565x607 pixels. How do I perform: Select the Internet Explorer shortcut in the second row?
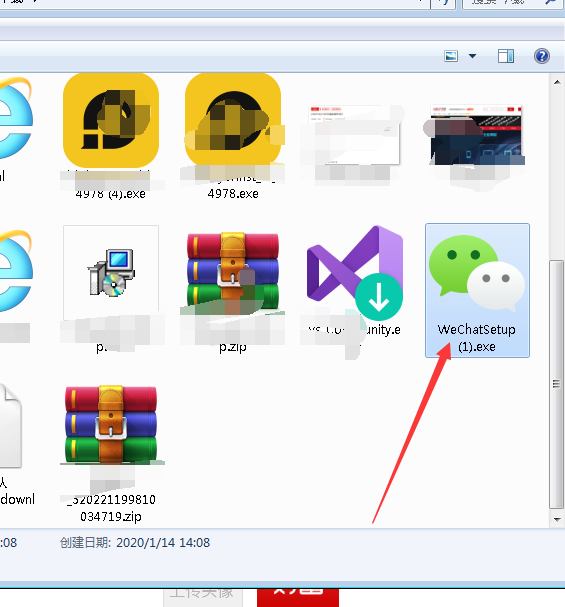coord(14,273)
